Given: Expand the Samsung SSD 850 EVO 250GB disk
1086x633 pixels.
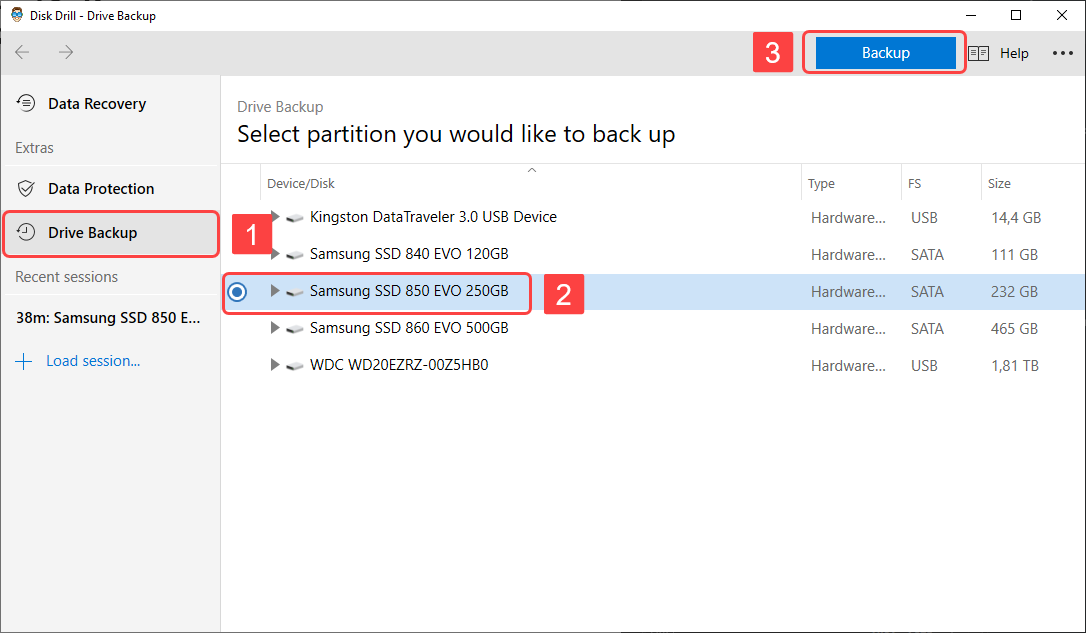Looking at the screenshot, I should pyautogui.click(x=275, y=291).
